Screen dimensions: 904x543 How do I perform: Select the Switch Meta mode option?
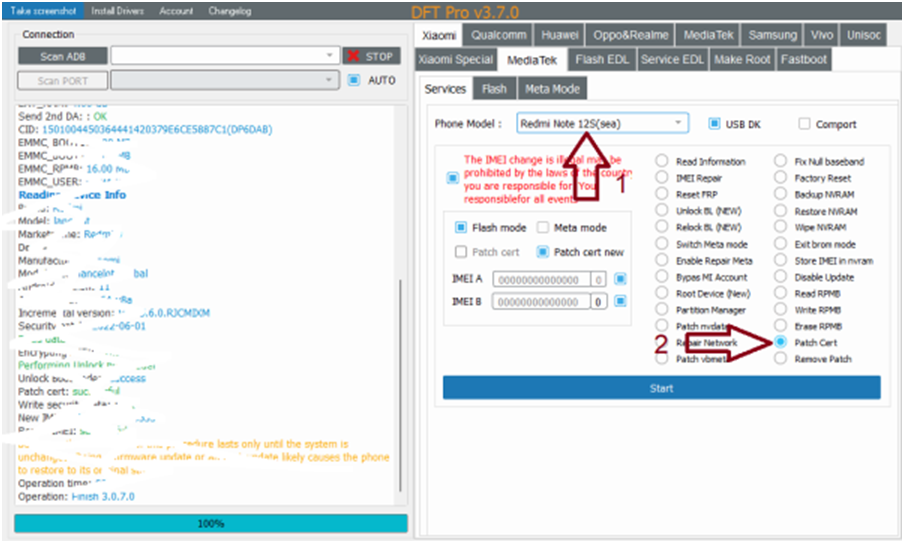coord(662,243)
